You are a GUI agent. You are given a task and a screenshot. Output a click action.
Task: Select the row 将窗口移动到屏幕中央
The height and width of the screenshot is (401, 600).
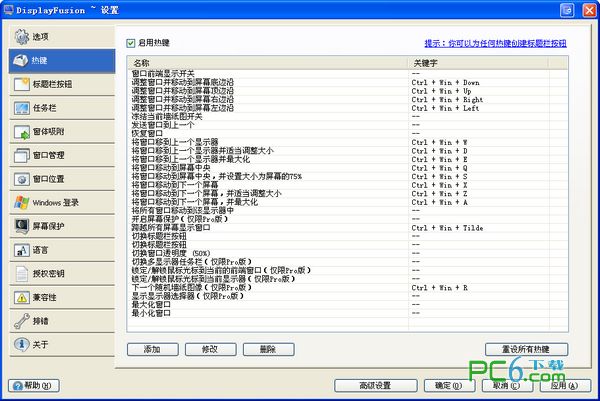[x=347, y=168]
